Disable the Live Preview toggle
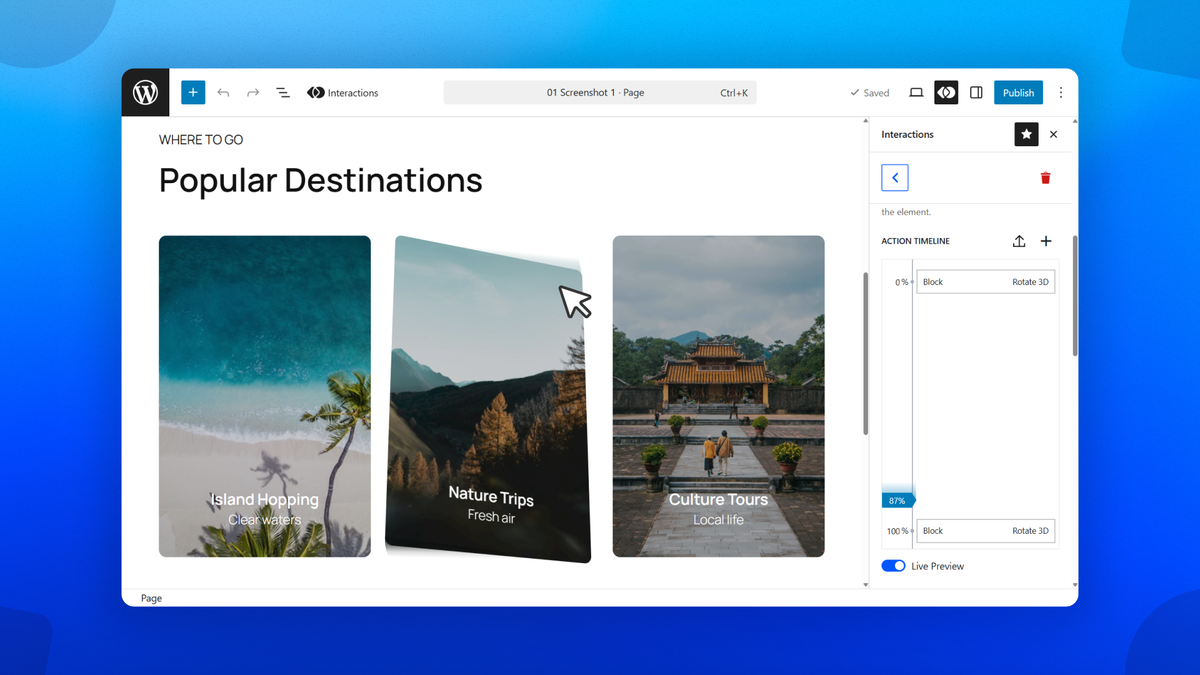This screenshot has height=675, width=1200. point(893,565)
